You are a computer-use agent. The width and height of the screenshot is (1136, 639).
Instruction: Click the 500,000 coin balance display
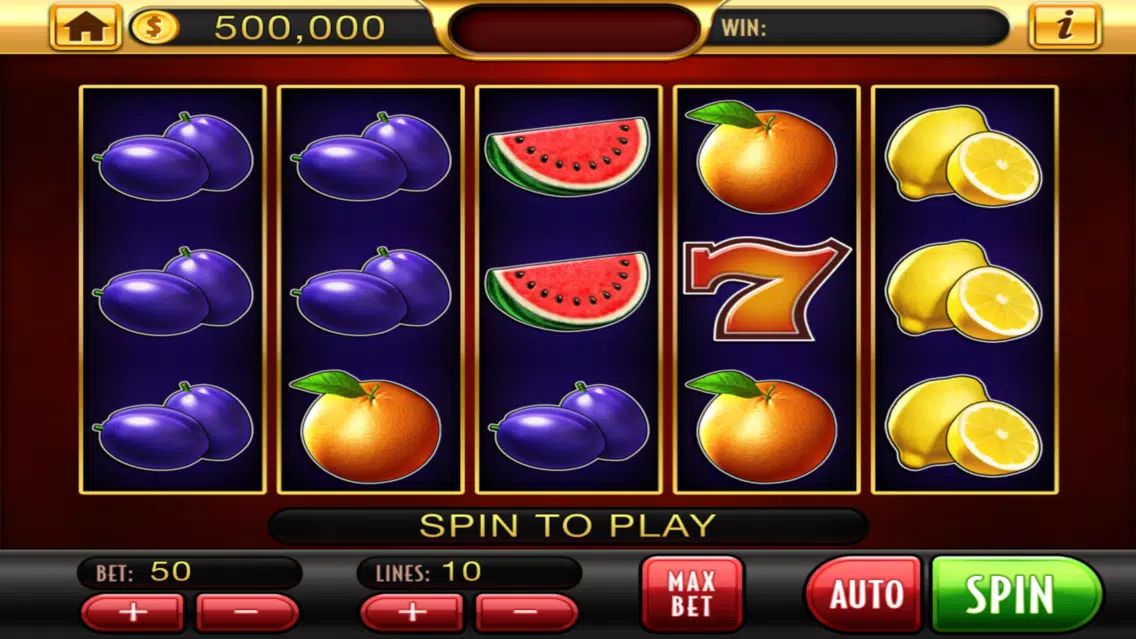click(x=298, y=28)
